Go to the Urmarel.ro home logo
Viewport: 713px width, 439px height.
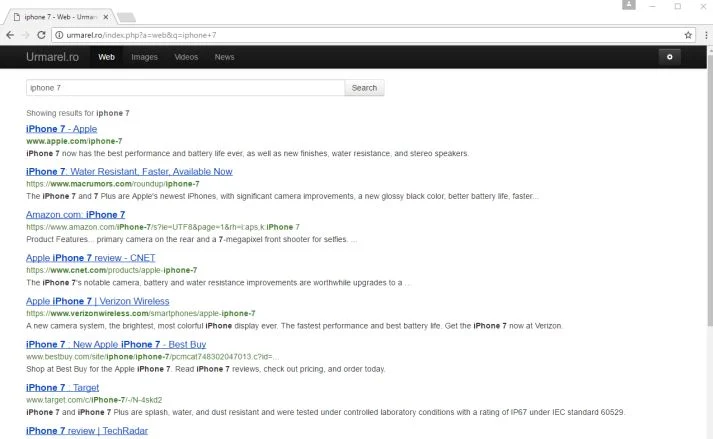coord(52,57)
